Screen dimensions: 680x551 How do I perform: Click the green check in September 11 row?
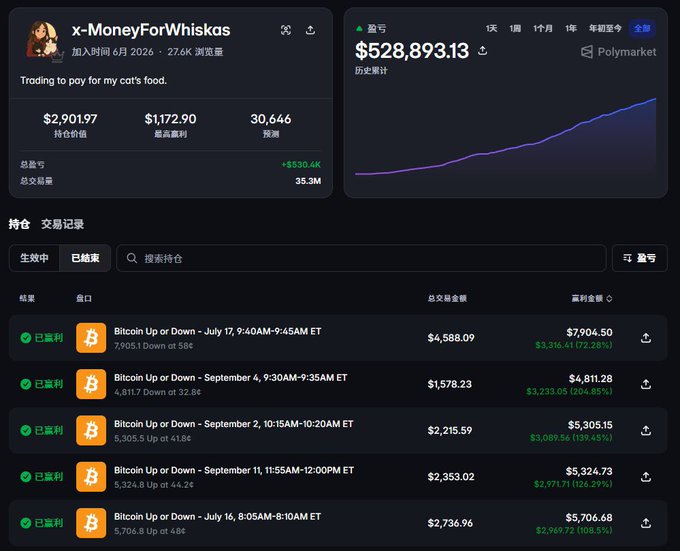pyautogui.click(x=26, y=477)
